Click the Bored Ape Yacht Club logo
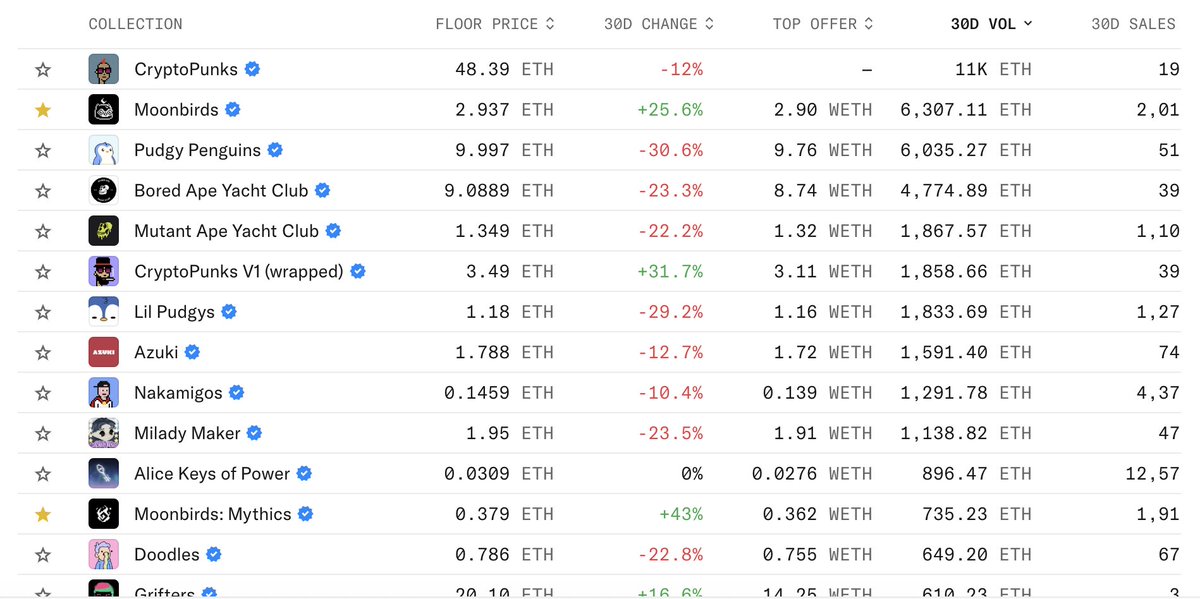Viewport: 1200px width, 599px height. click(x=104, y=191)
